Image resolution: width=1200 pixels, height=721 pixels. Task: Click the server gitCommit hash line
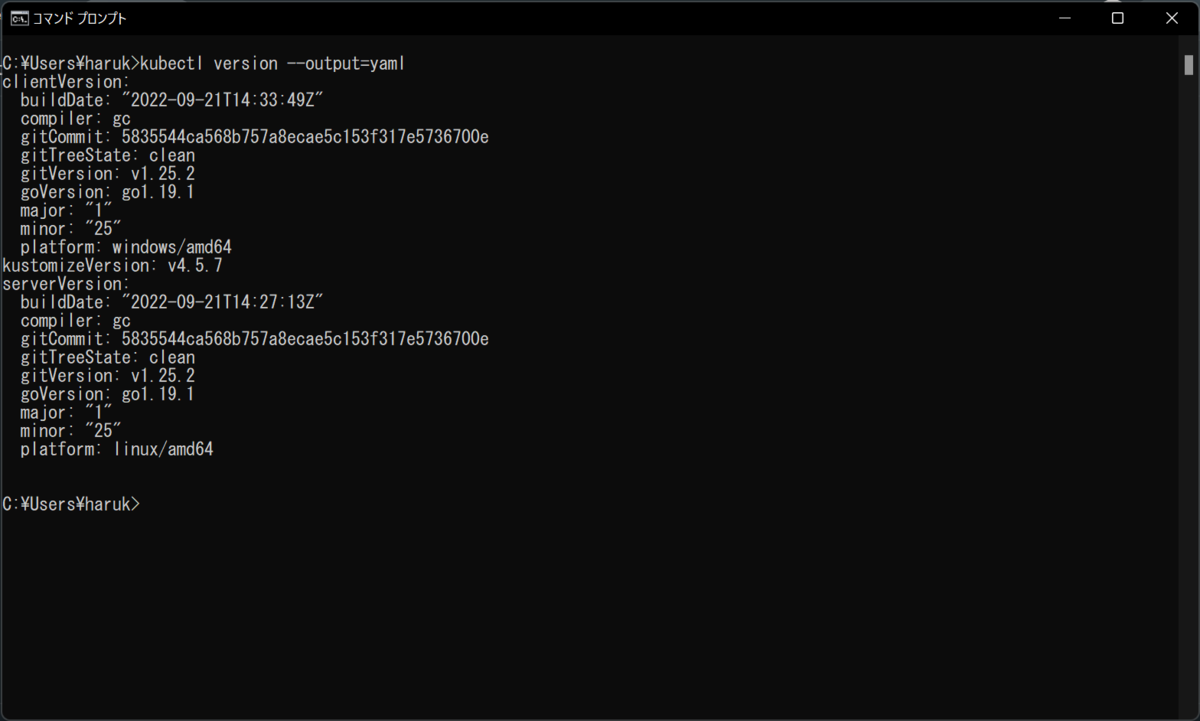254,339
